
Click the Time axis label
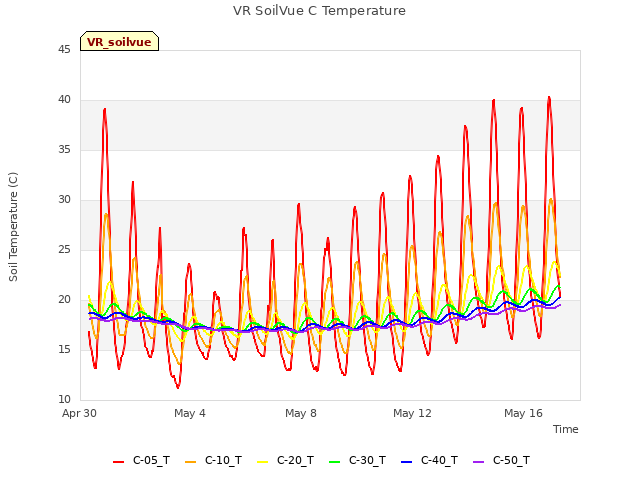tap(566, 429)
